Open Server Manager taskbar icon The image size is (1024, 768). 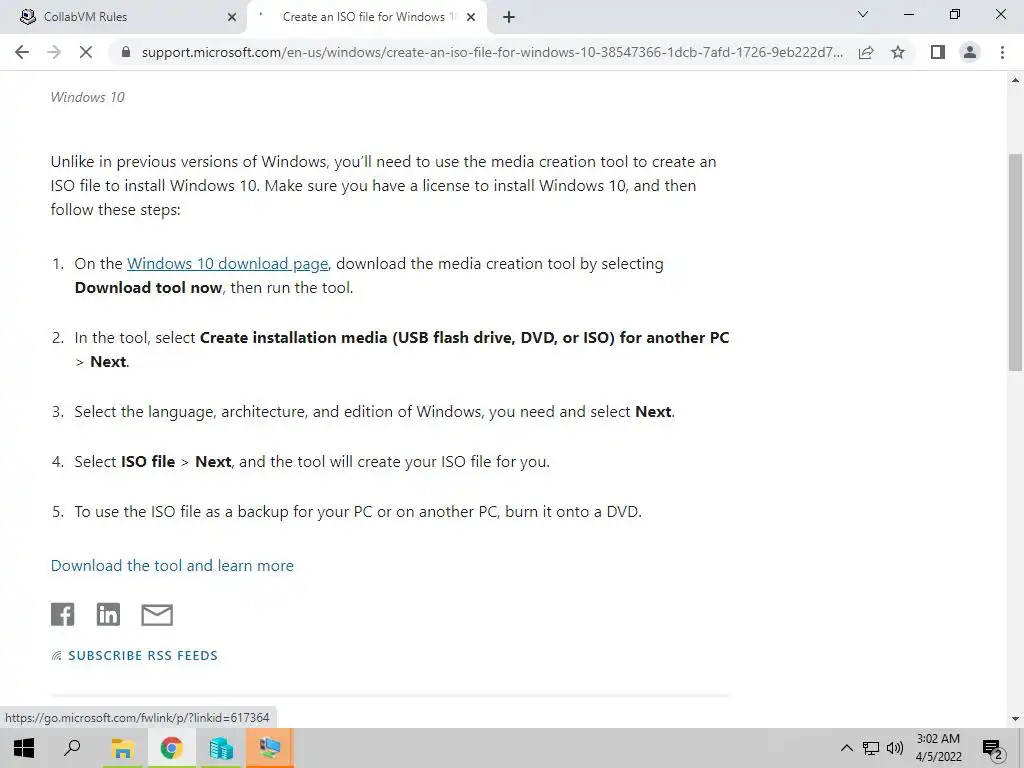click(221, 748)
